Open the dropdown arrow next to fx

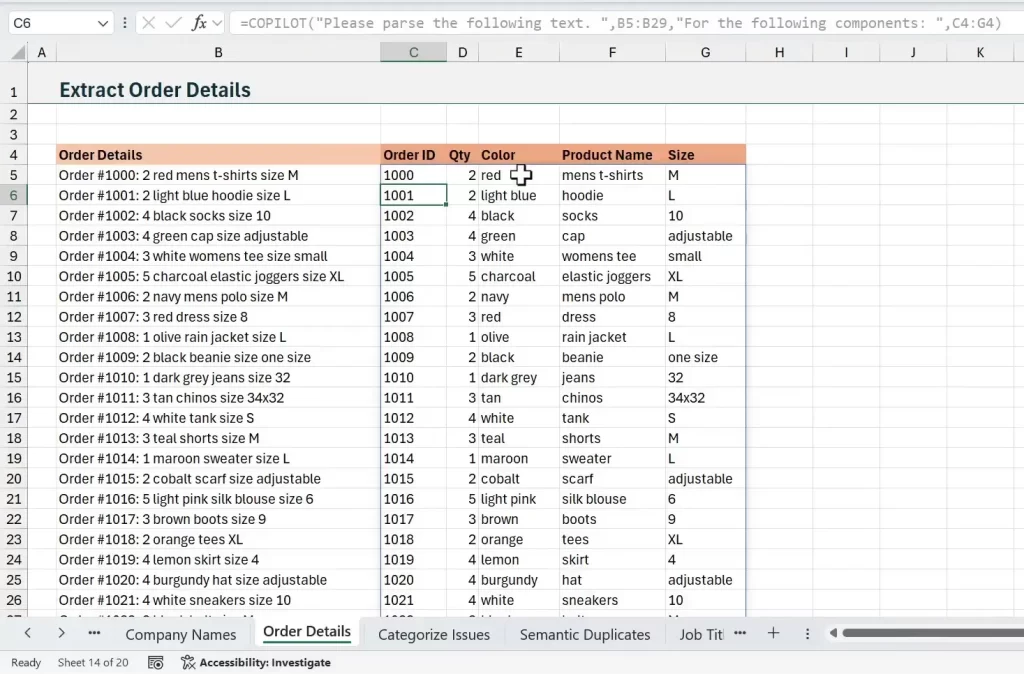218,23
